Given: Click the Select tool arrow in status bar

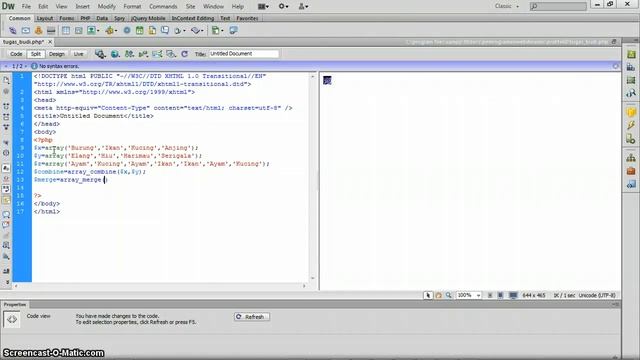Looking at the screenshot, I should 428,295.
